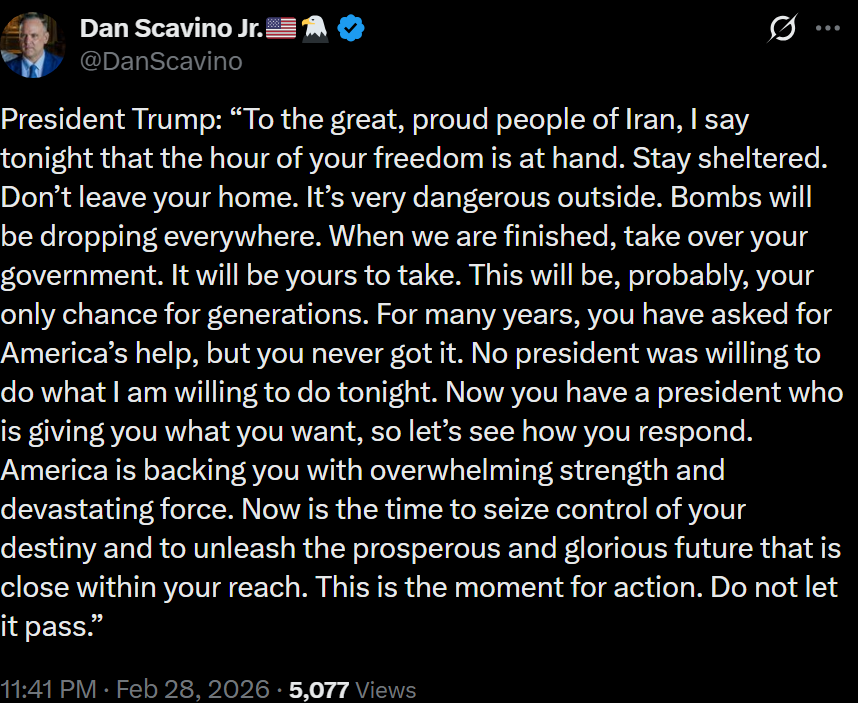Viewport: 858px width, 703px height.
Task: Click the closing words "it pass."
Action: point(51,626)
